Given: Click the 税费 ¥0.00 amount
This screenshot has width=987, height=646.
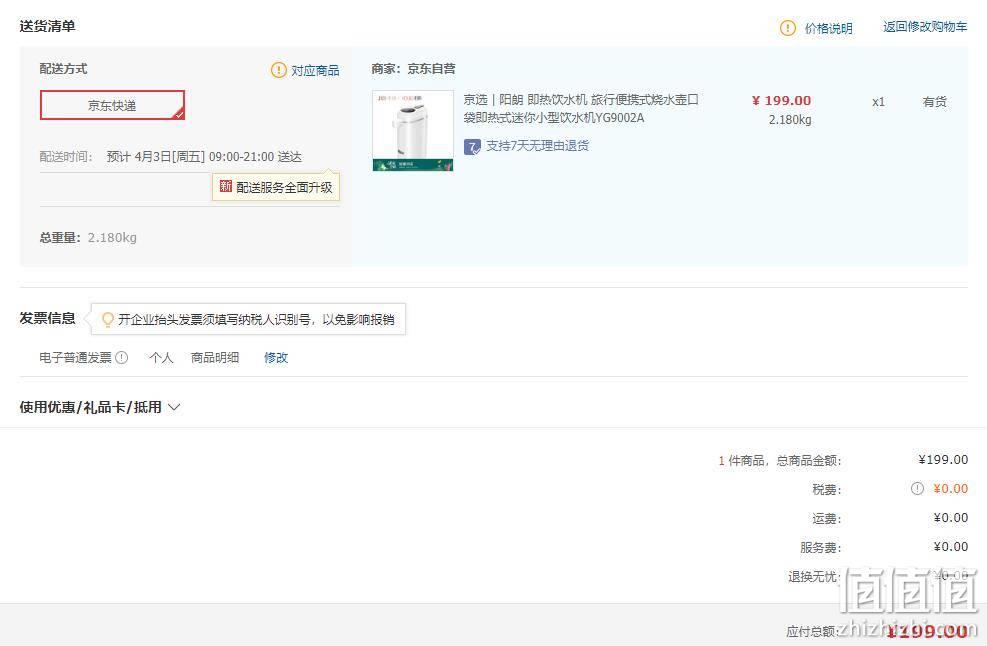Looking at the screenshot, I should 950,489.
